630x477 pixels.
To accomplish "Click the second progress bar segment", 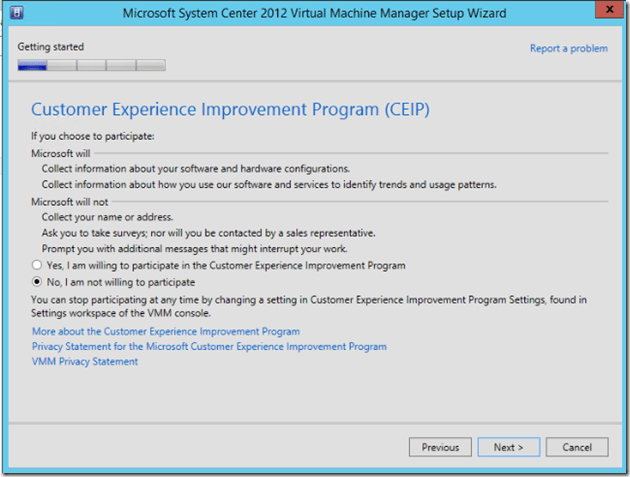I will click(62, 66).
